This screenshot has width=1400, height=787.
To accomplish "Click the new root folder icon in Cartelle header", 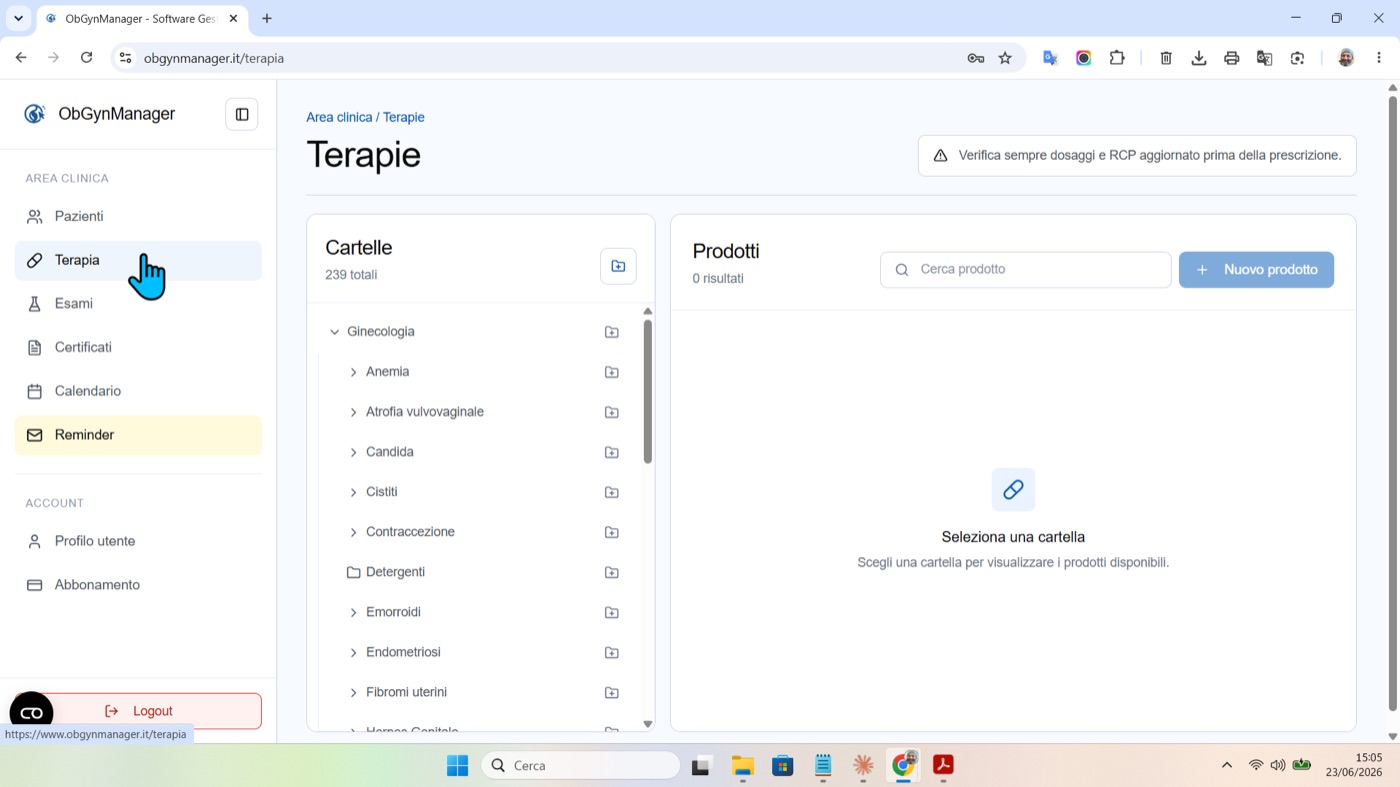I will coord(618,266).
